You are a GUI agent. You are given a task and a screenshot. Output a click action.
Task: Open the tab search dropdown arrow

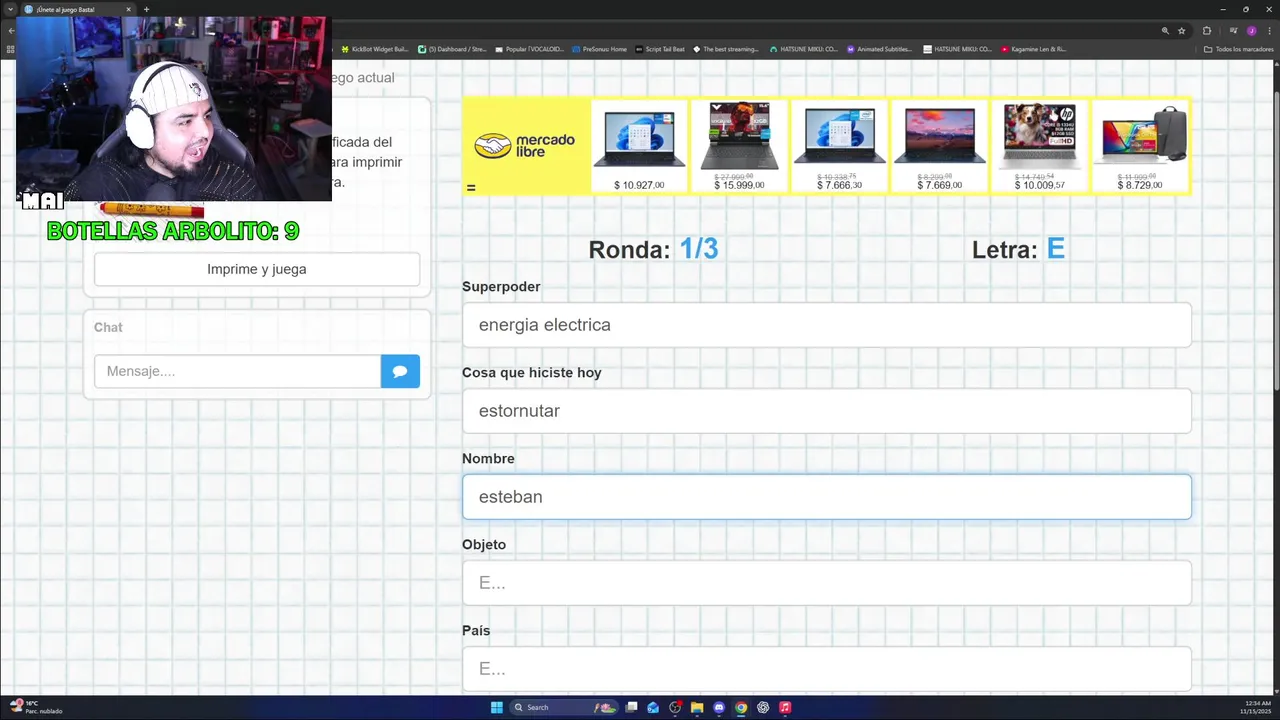pyautogui.click(x=10, y=9)
